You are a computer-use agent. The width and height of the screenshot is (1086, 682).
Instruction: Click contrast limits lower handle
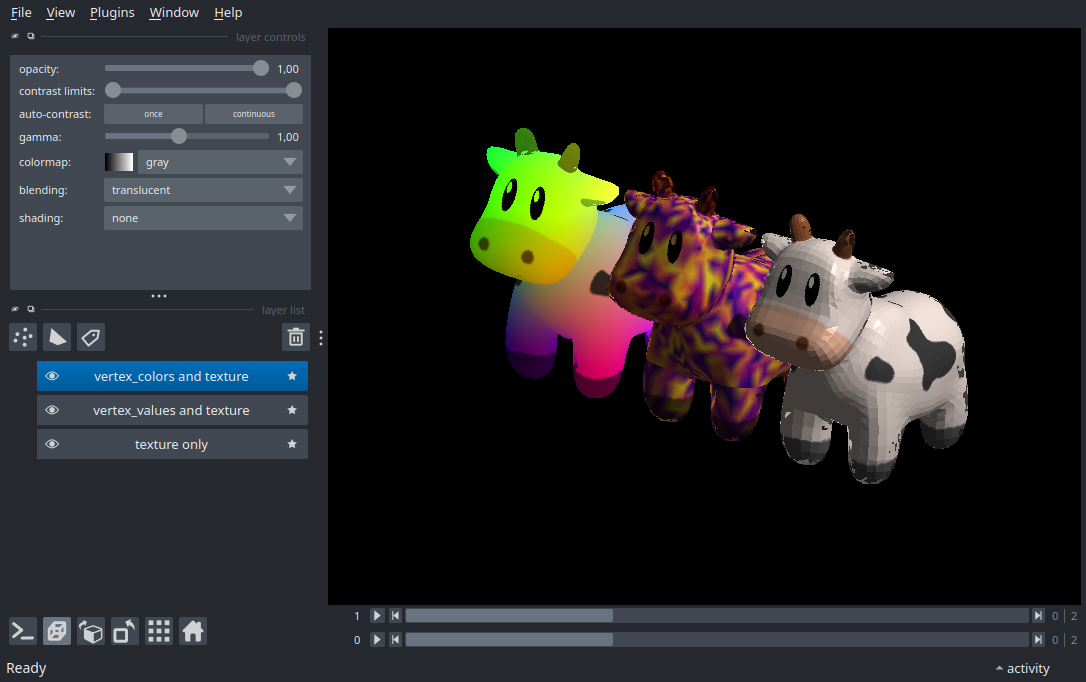click(113, 90)
